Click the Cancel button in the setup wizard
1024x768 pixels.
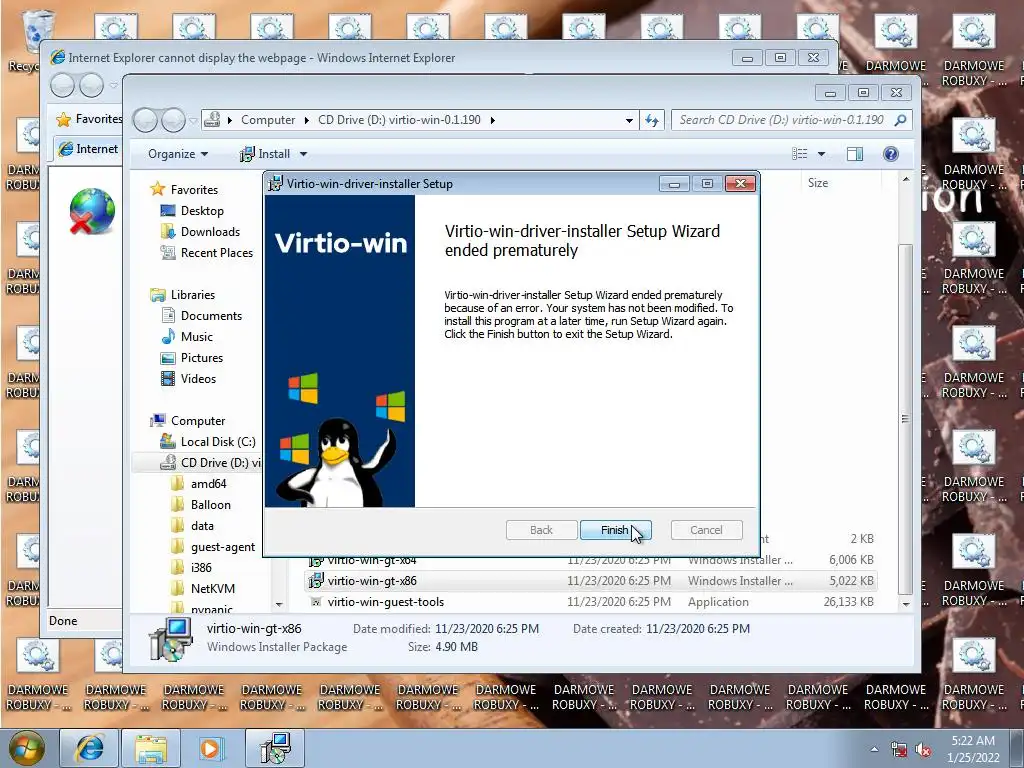coord(706,530)
